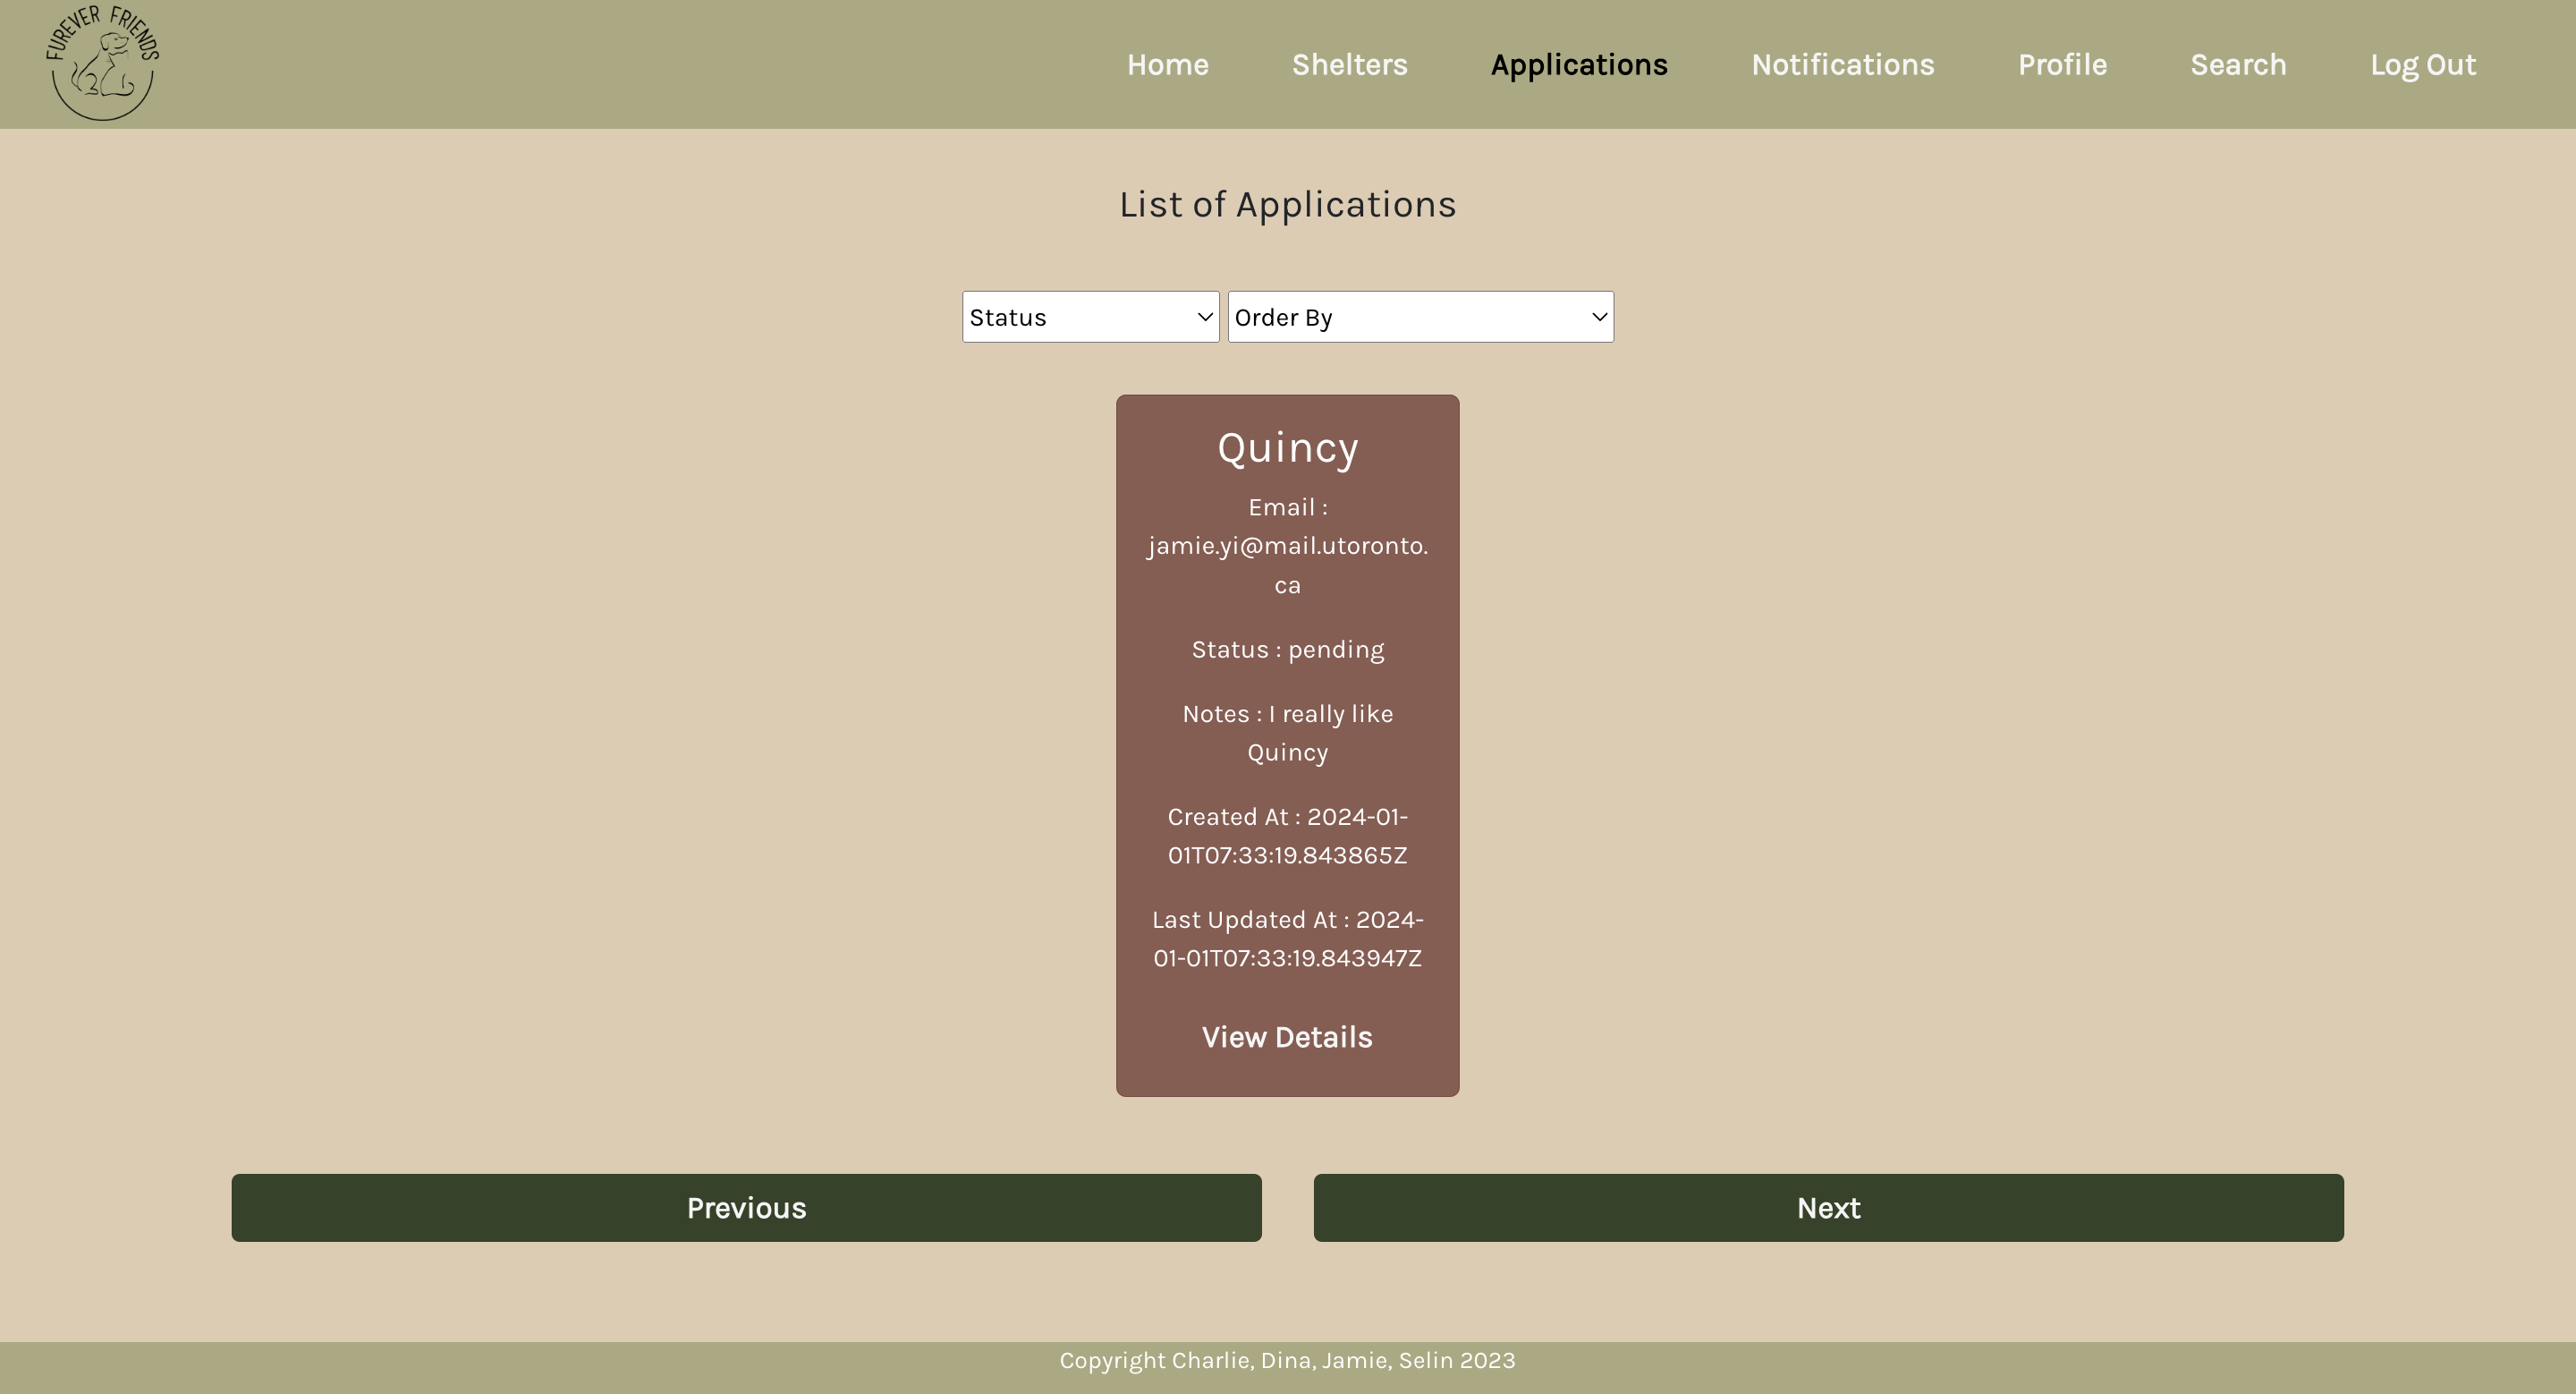Open Shelters navigation link
The width and height of the screenshot is (2576, 1394).
pos(1349,64)
